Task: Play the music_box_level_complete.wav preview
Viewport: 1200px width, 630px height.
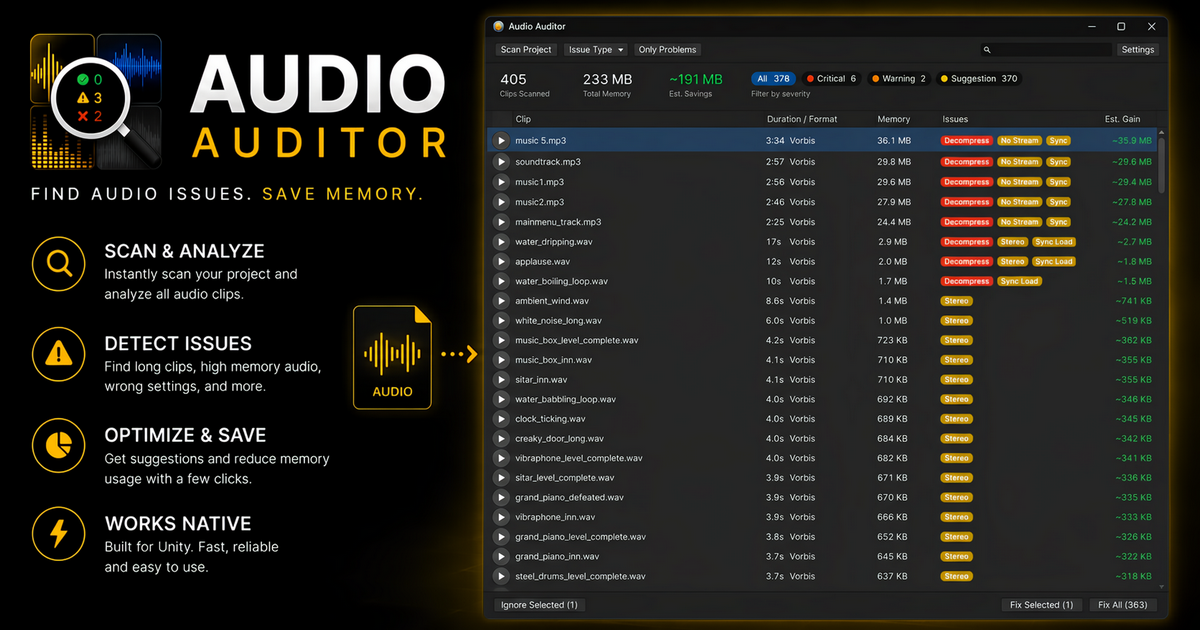Action: (x=502, y=341)
